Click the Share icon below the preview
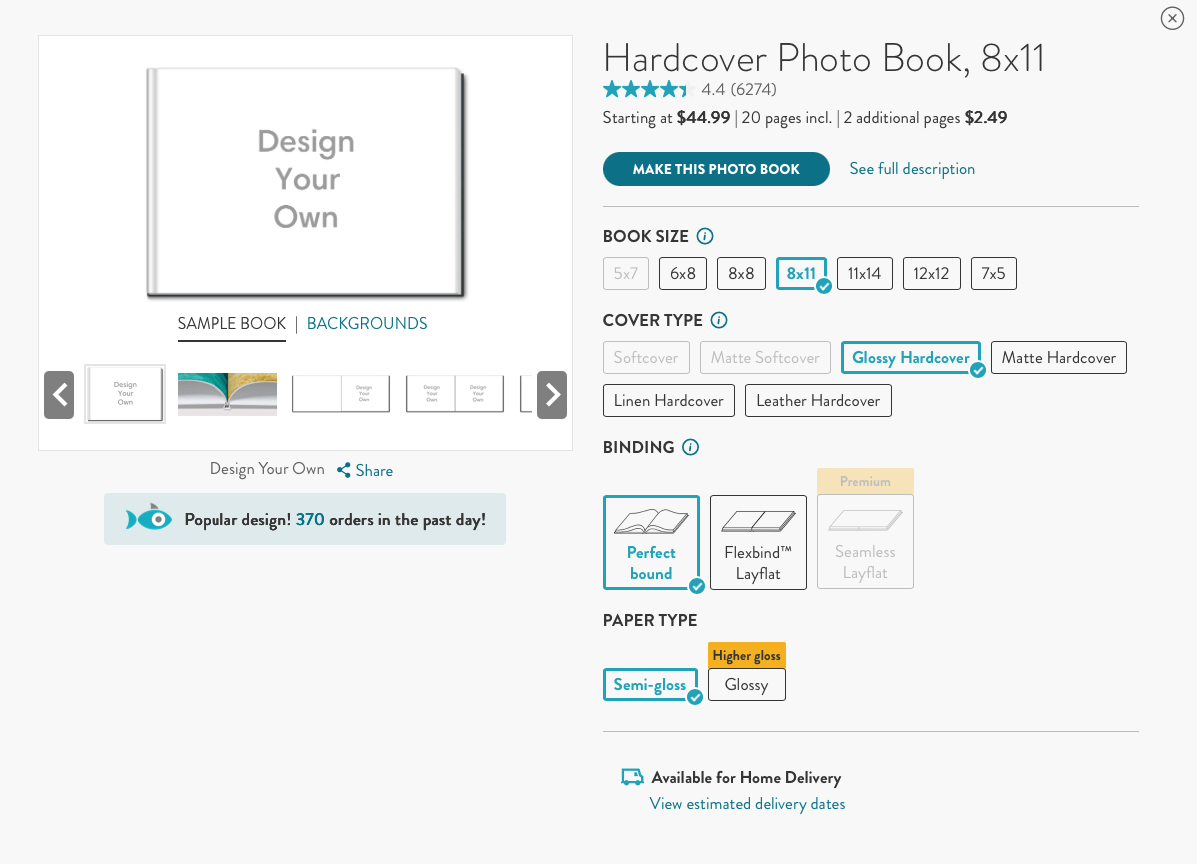This screenshot has height=864, width=1197. pyautogui.click(x=343, y=470)
